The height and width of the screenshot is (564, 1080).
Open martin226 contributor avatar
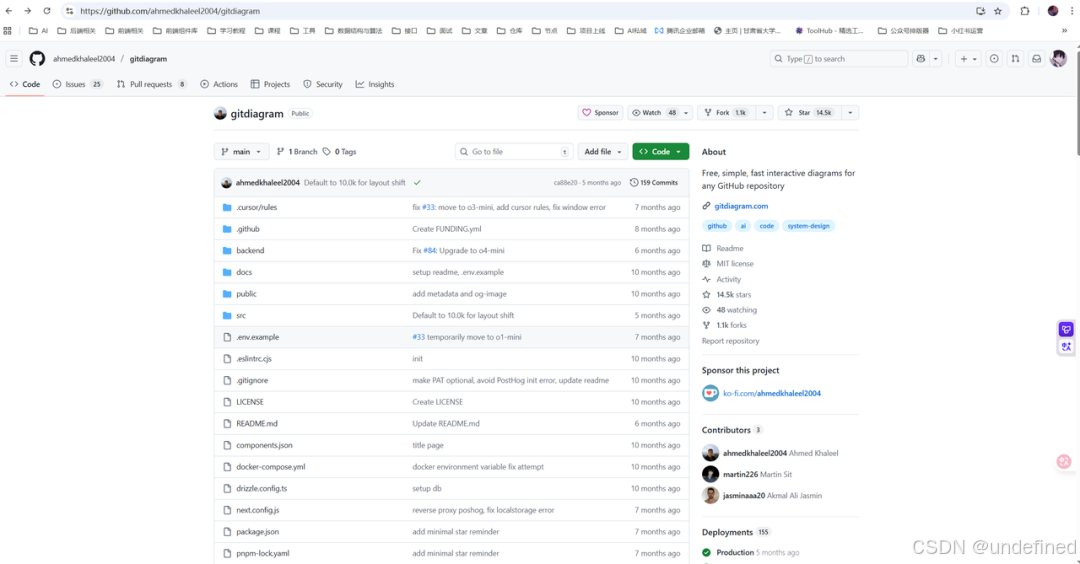click(x=710, y=474)
